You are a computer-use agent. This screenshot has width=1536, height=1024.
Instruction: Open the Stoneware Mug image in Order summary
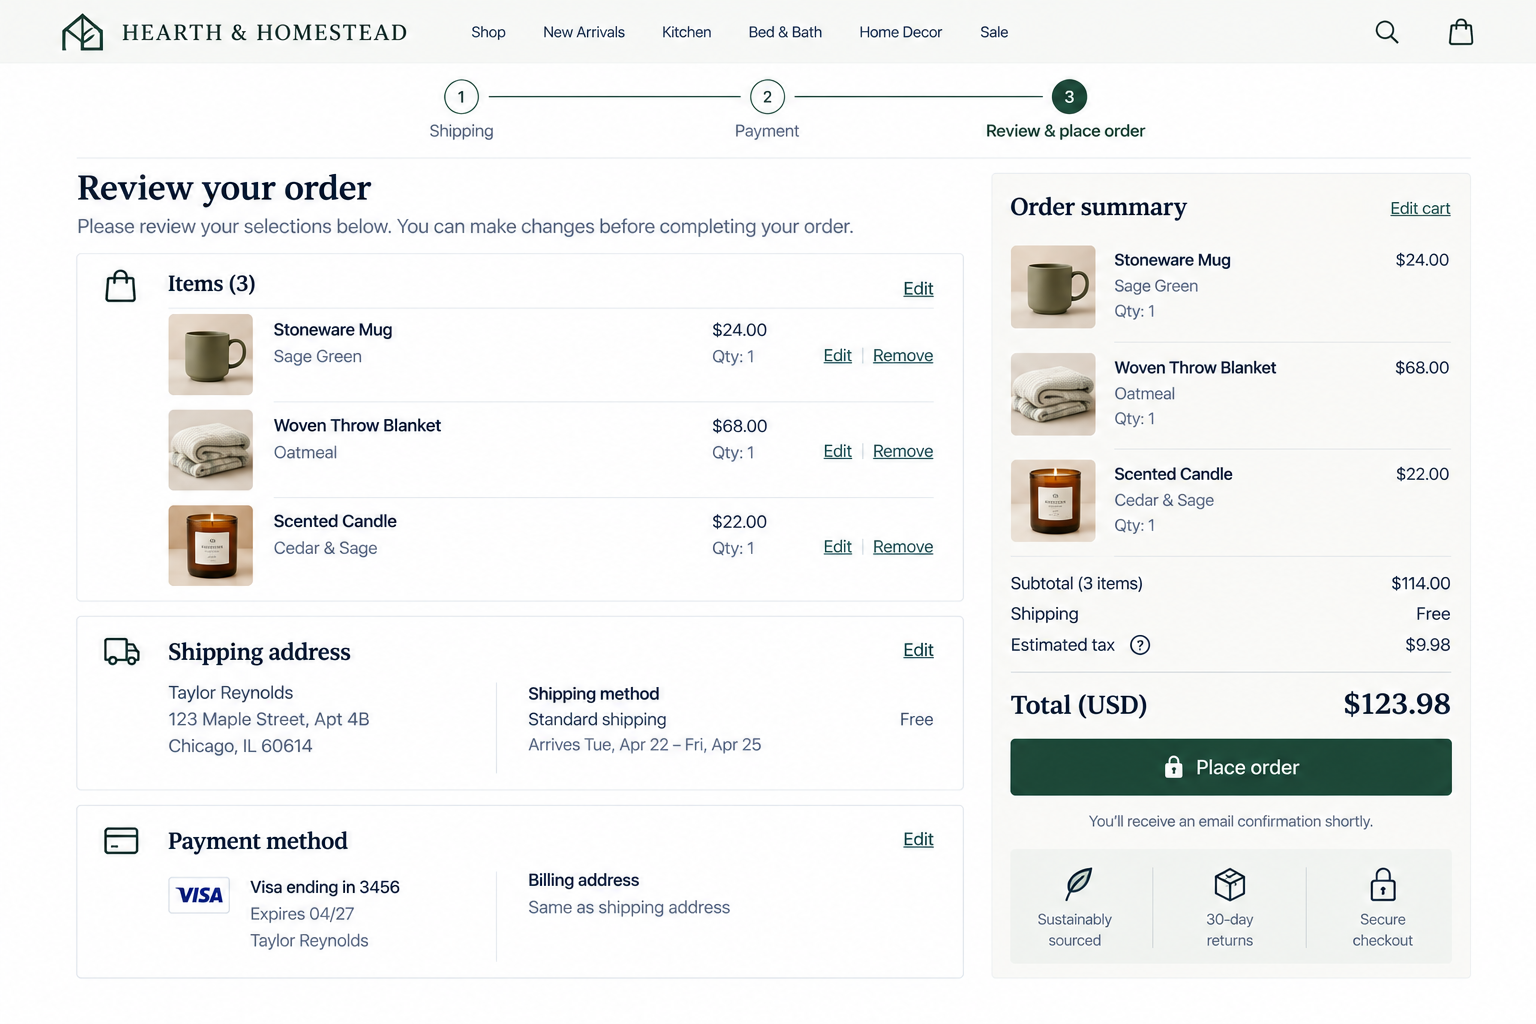1053,287
